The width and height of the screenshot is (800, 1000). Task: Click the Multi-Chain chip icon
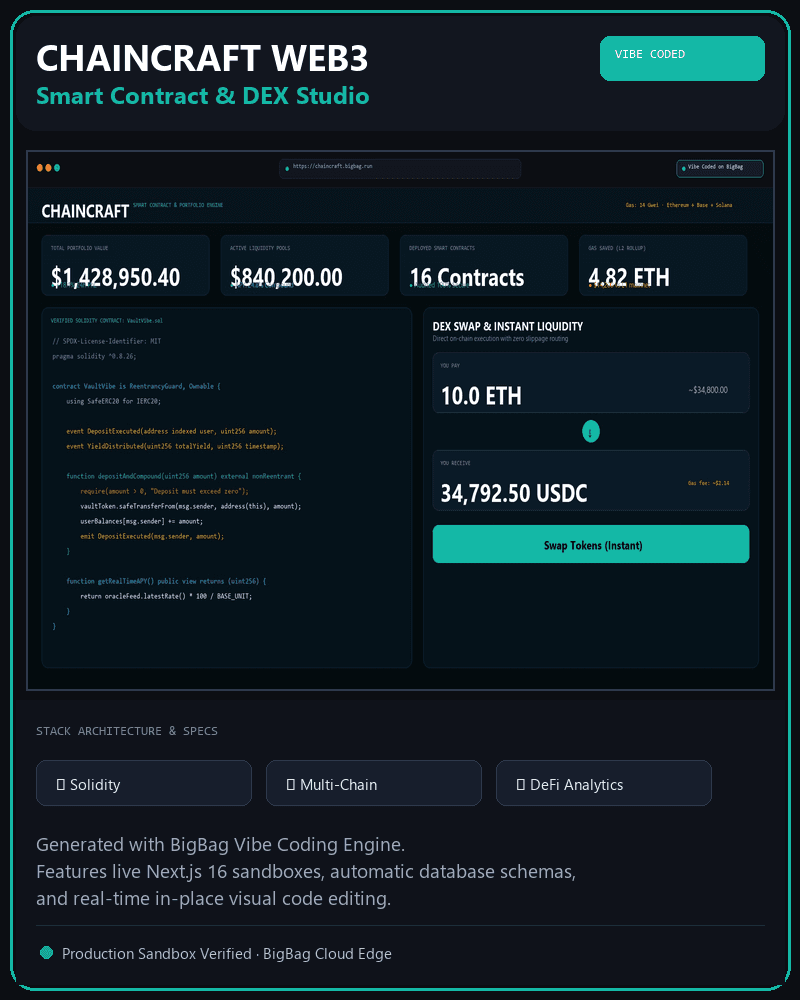pos(291,784)
